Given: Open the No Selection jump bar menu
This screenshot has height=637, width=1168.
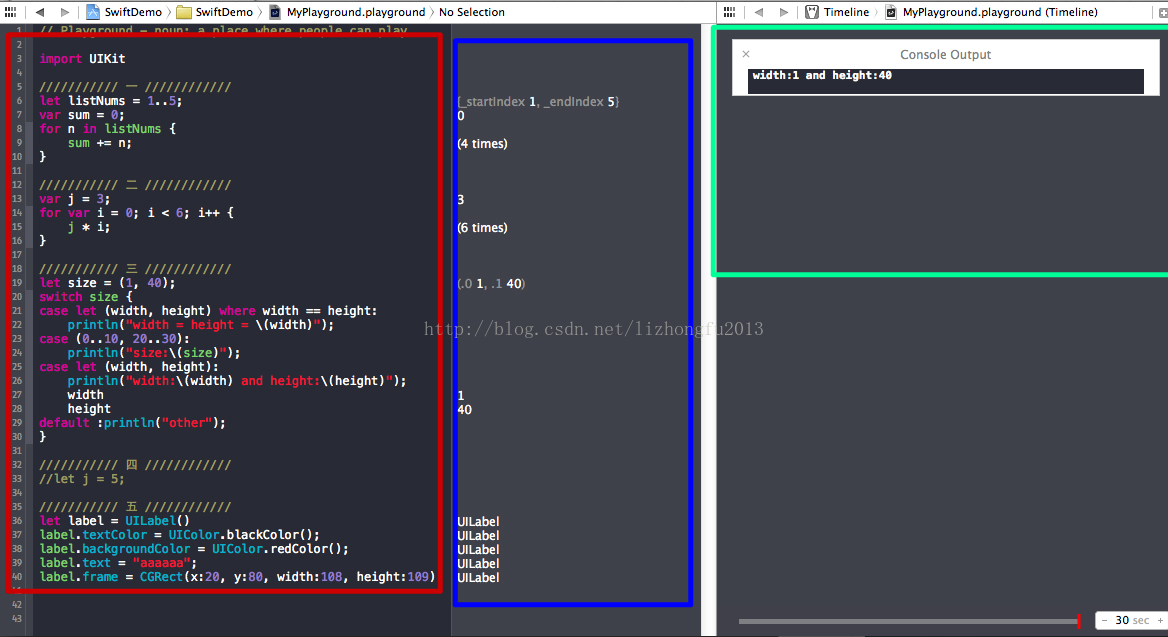Looking at the screenshot, I should coord(472,12).
